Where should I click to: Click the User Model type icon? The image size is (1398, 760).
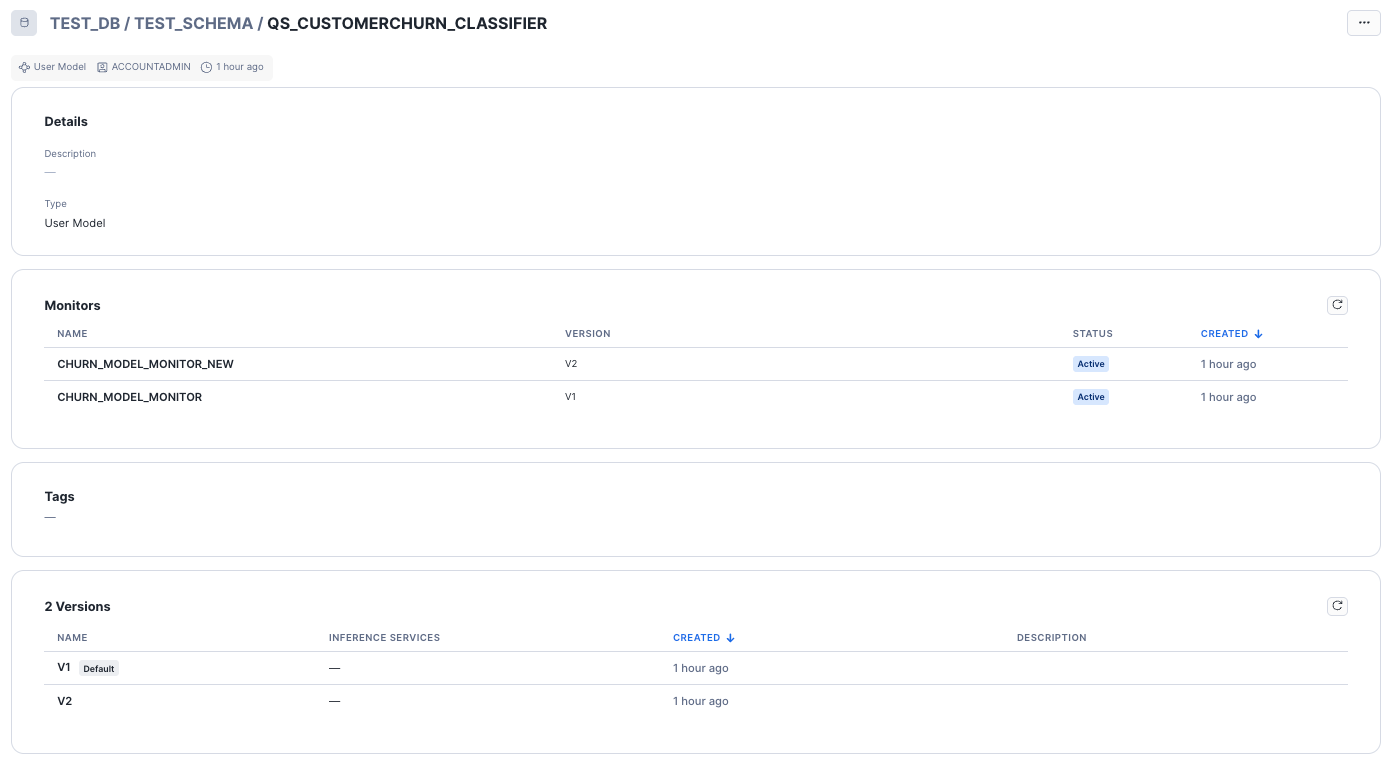coord(24,67)
